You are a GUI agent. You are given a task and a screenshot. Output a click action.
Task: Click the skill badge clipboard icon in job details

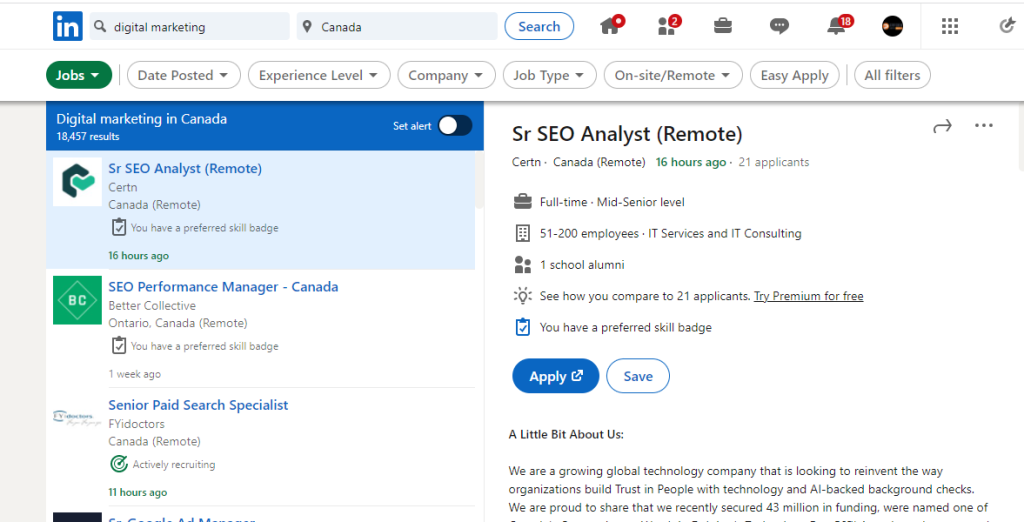click(522, 327)
